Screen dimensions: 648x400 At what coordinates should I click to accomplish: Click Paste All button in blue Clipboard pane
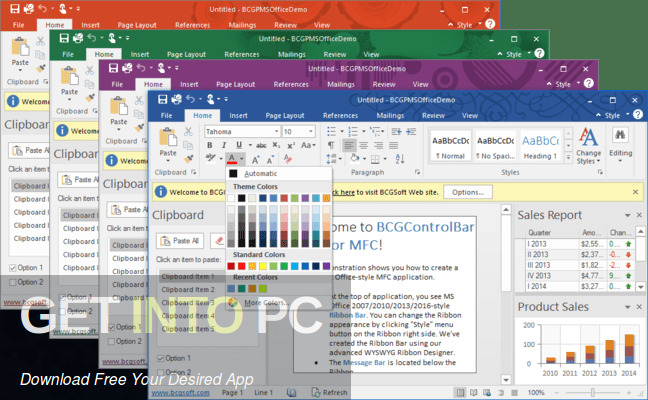click(x=180, y=241)
